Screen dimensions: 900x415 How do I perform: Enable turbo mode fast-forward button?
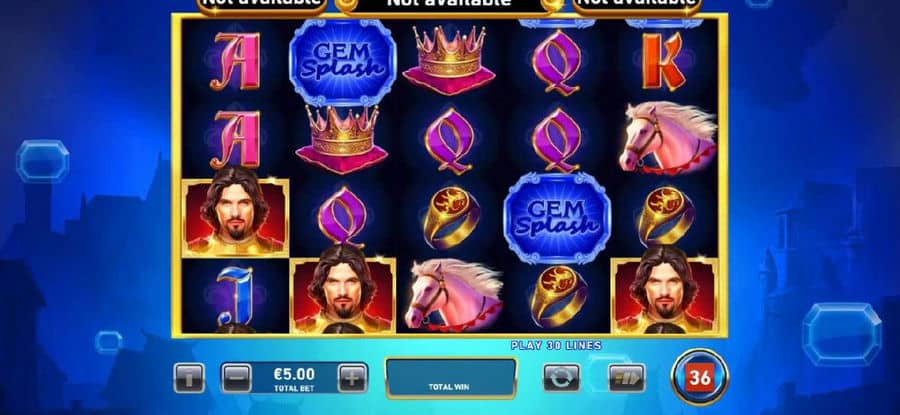pos(627,378)
